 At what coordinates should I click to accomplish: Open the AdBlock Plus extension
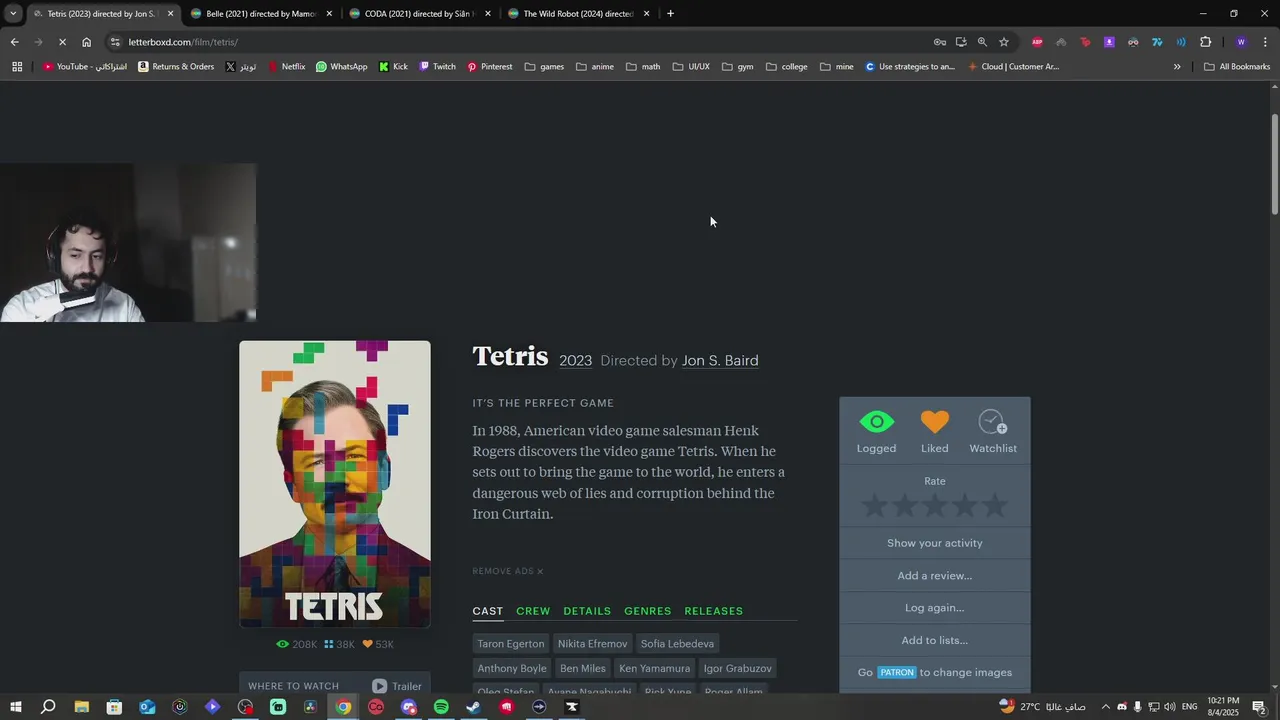click(x=1037, y=42)
